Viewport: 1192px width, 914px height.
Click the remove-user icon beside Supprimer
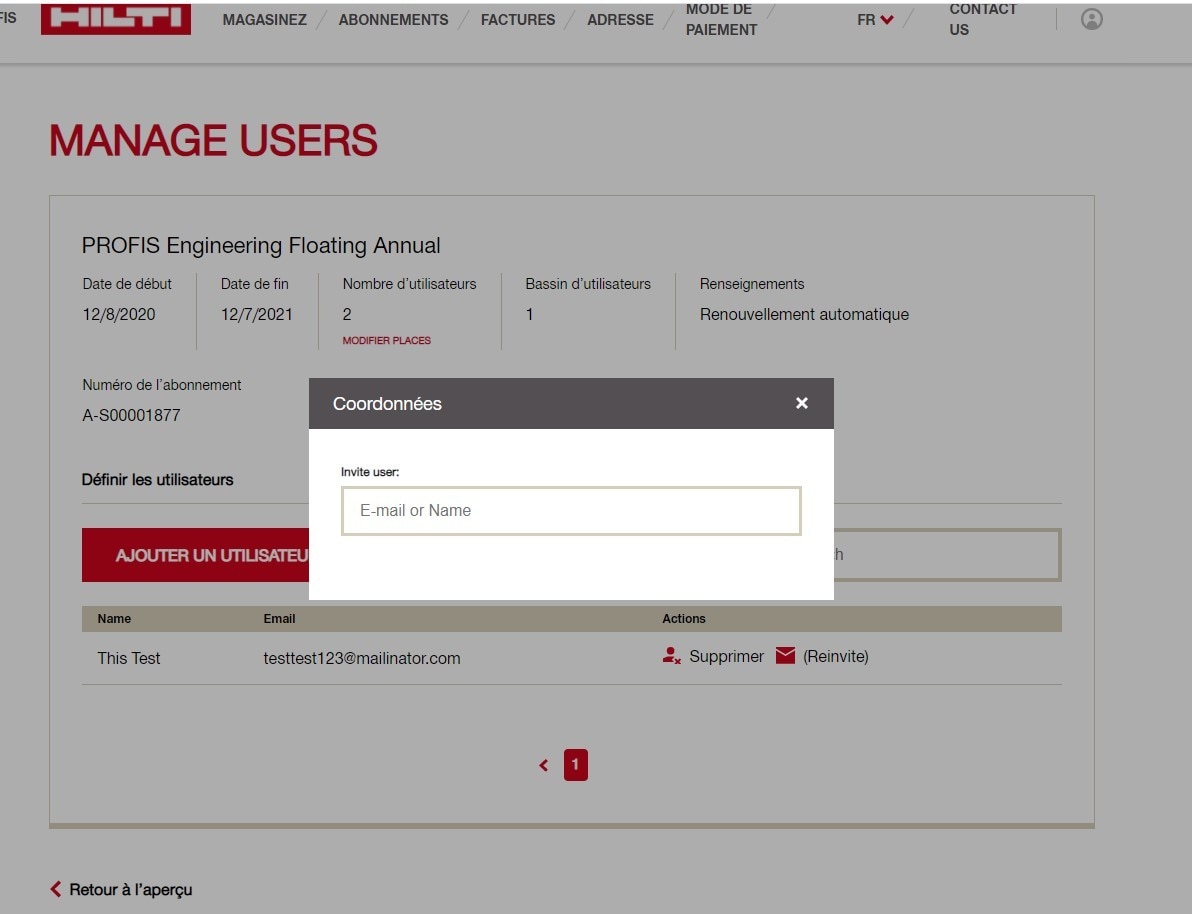[672, 656]
